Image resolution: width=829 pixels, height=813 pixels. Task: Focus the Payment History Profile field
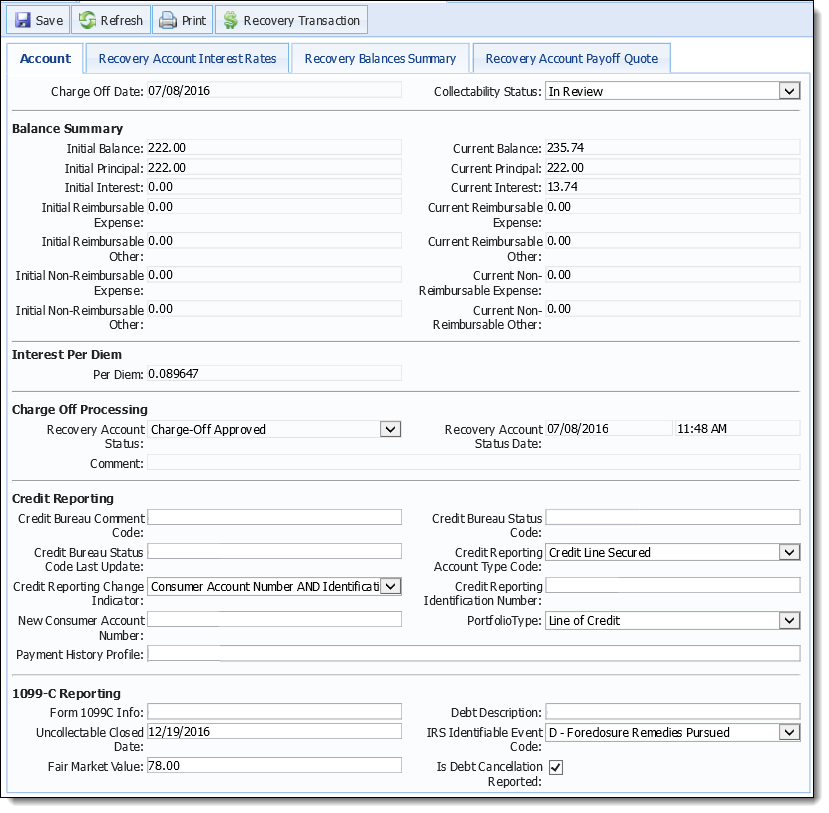(x=474, y=653)
